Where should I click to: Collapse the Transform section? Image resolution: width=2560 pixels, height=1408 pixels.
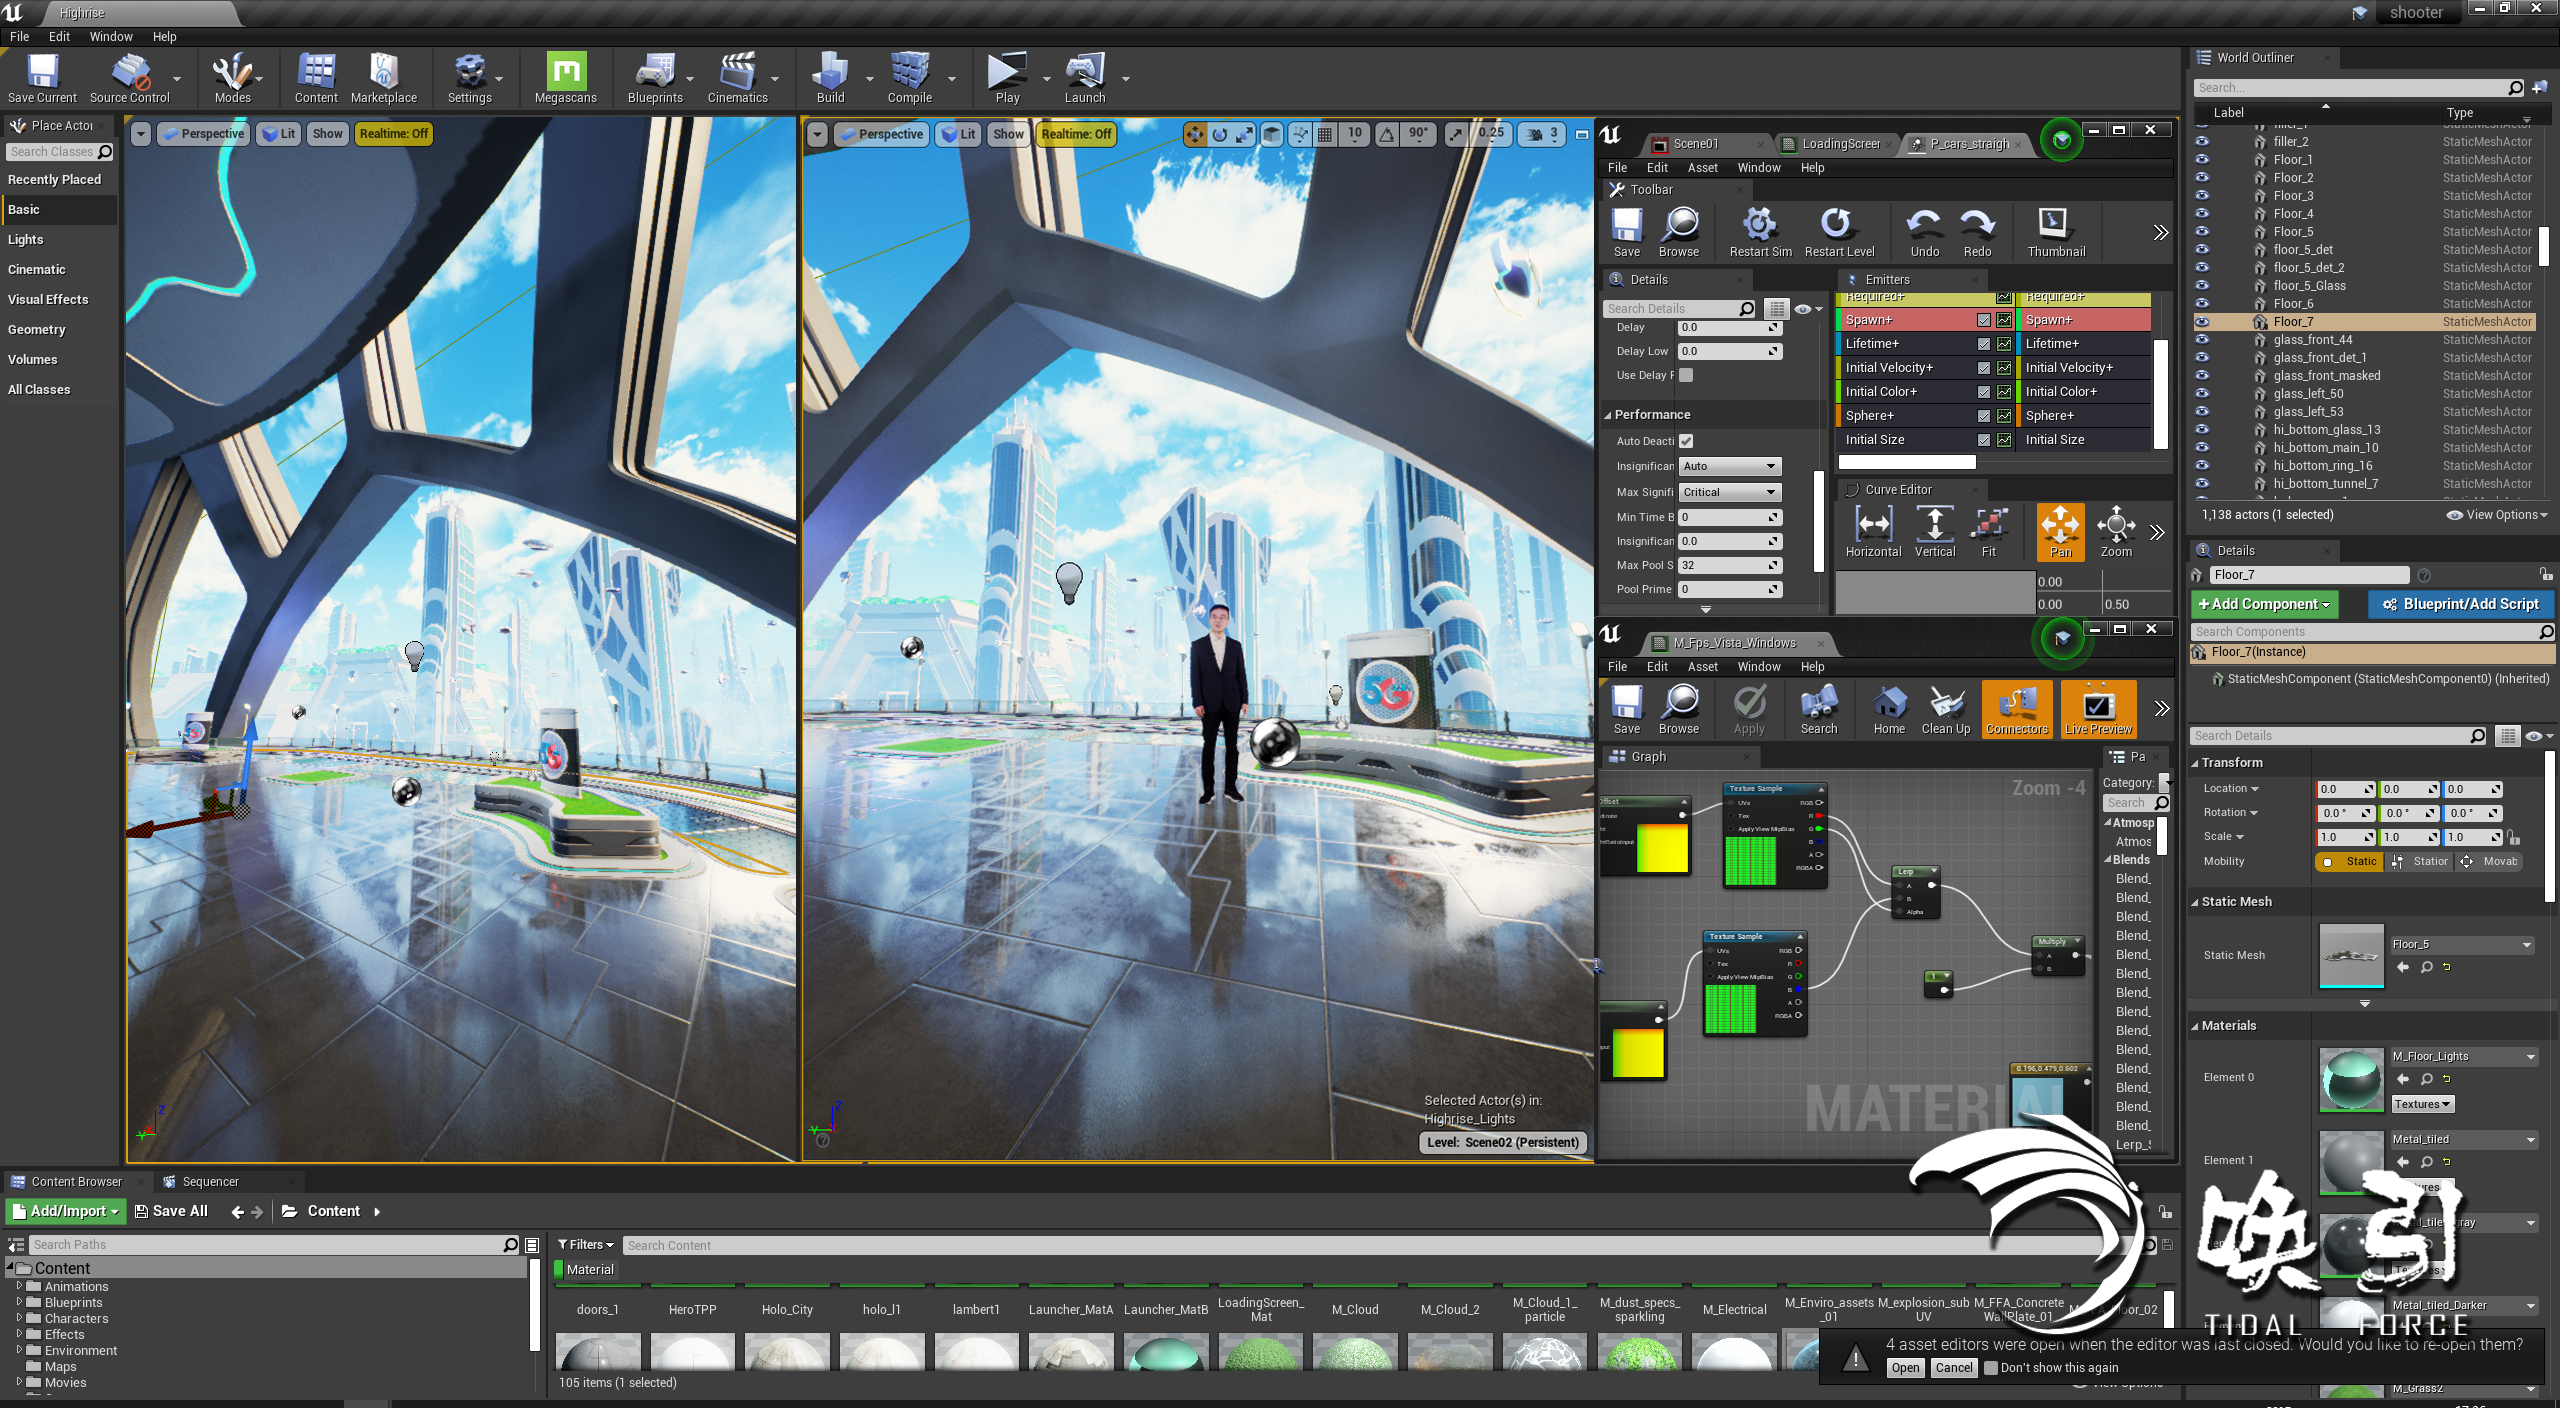point(2195,763)
